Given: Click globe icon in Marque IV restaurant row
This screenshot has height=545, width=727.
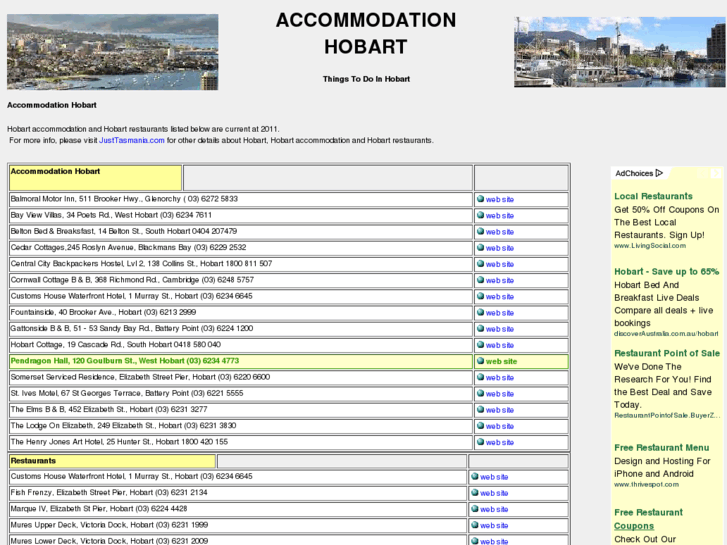Looking at the screenshot, I should 475,509.
